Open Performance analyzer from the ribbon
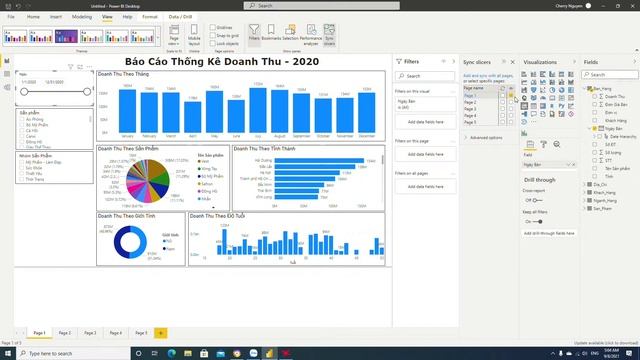 pyautogui.click(x=311, y=34)
